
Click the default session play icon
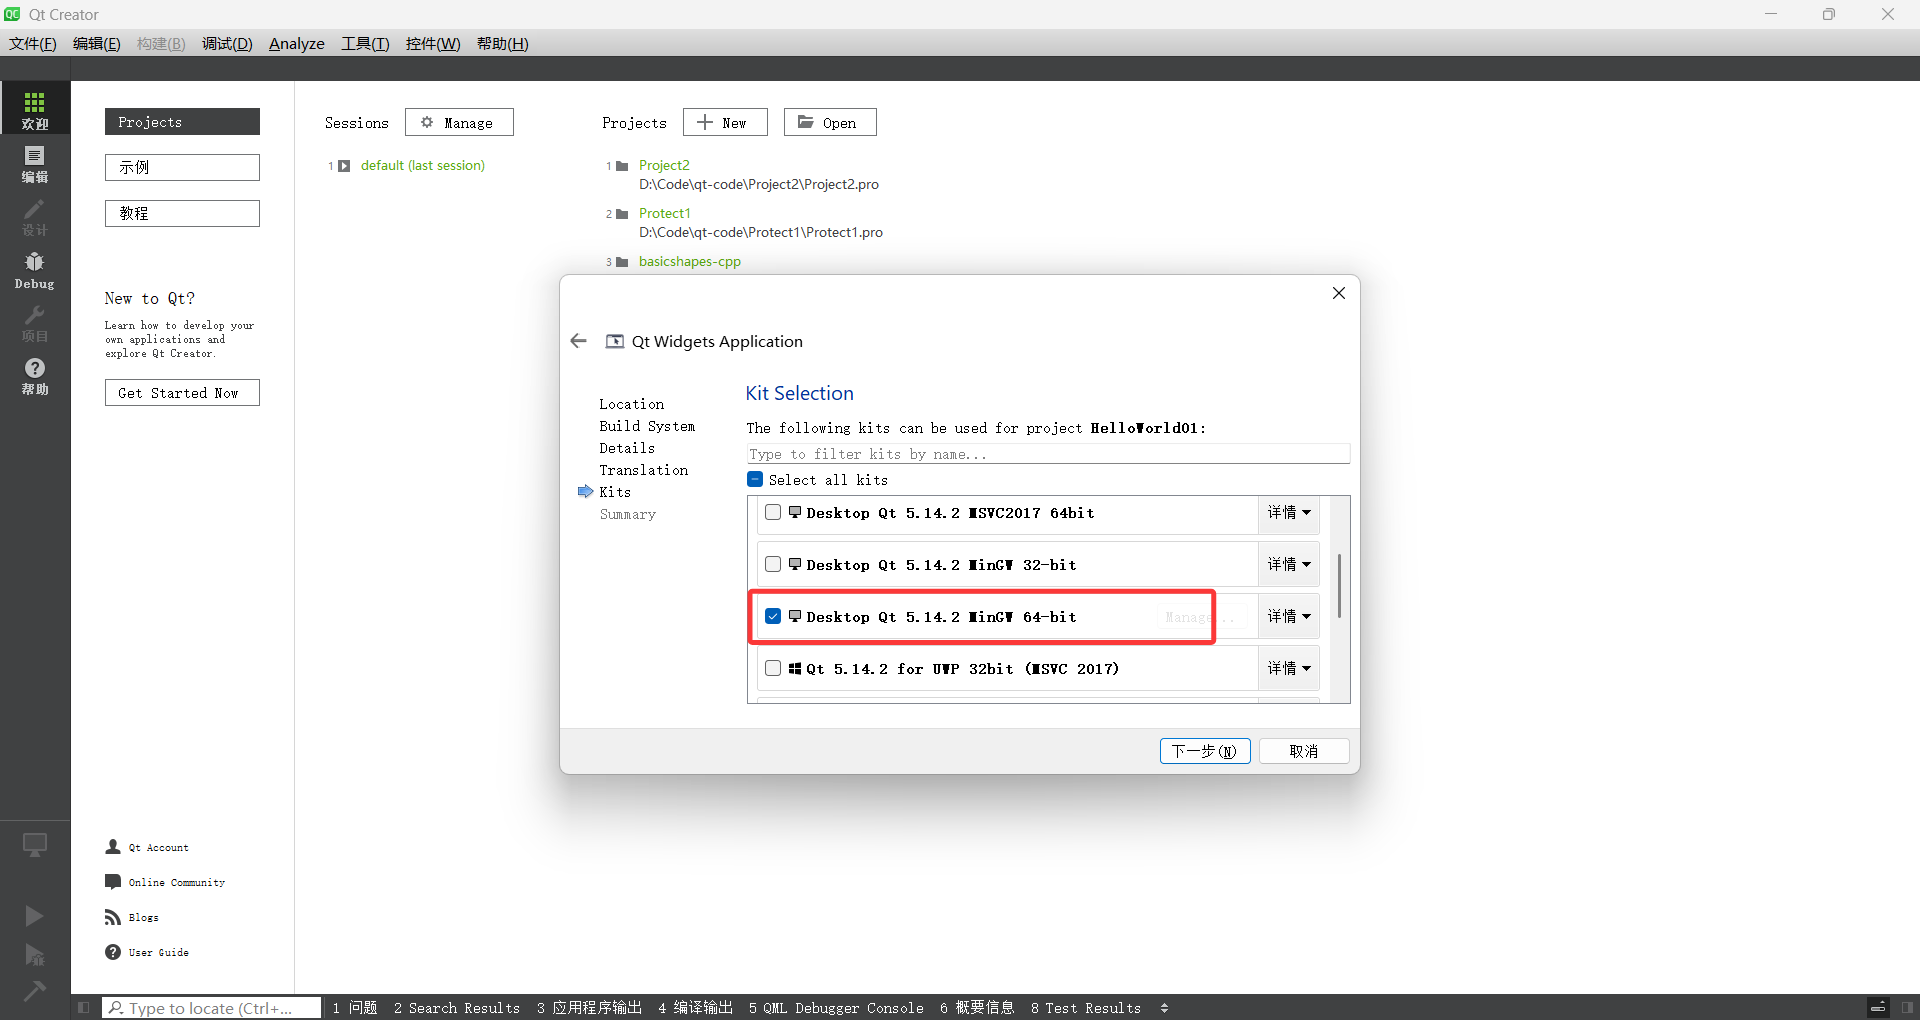click(x=344, y=166)
